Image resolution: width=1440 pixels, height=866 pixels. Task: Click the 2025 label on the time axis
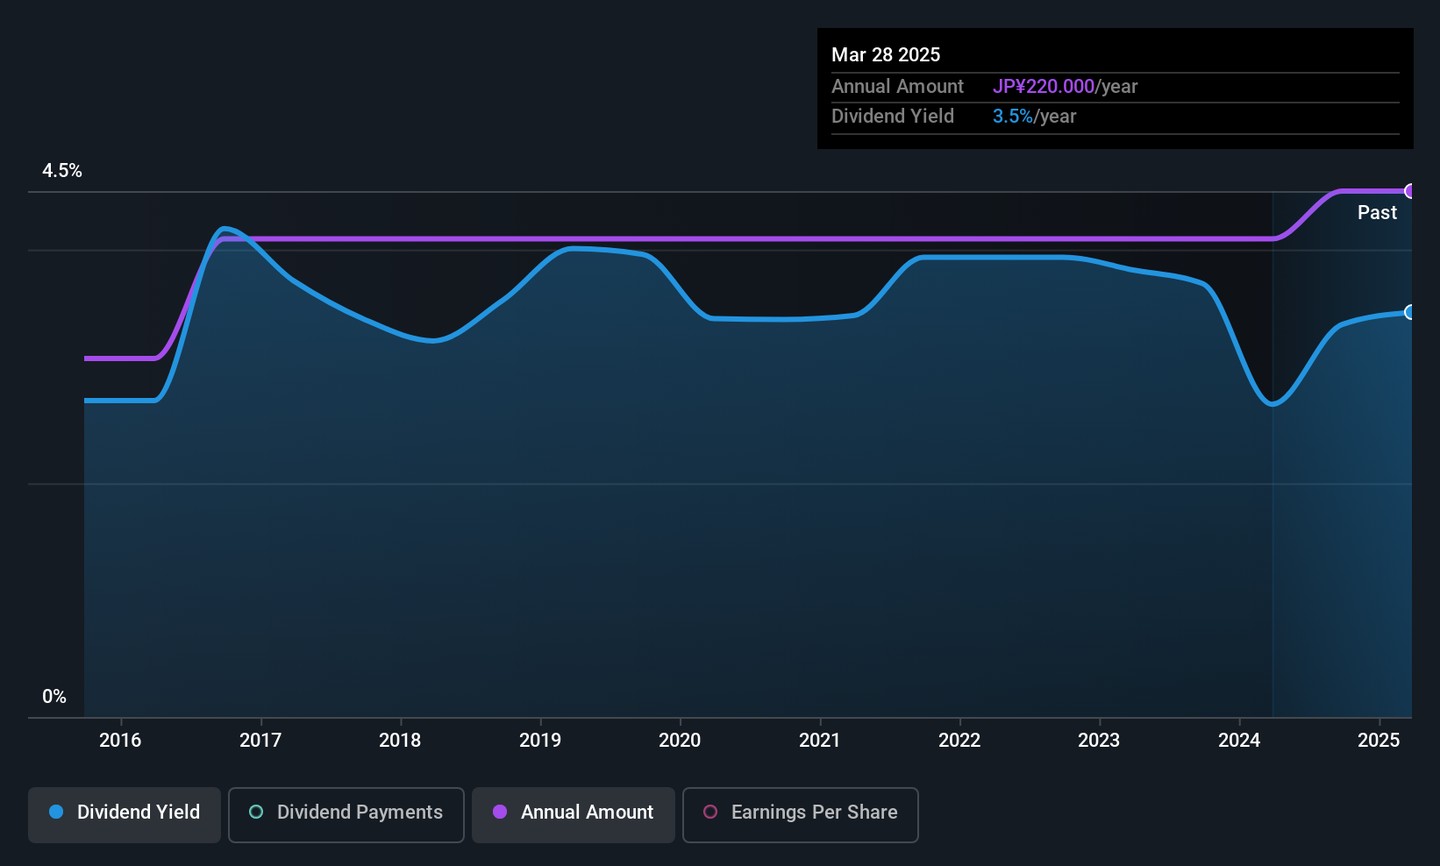1379,740
